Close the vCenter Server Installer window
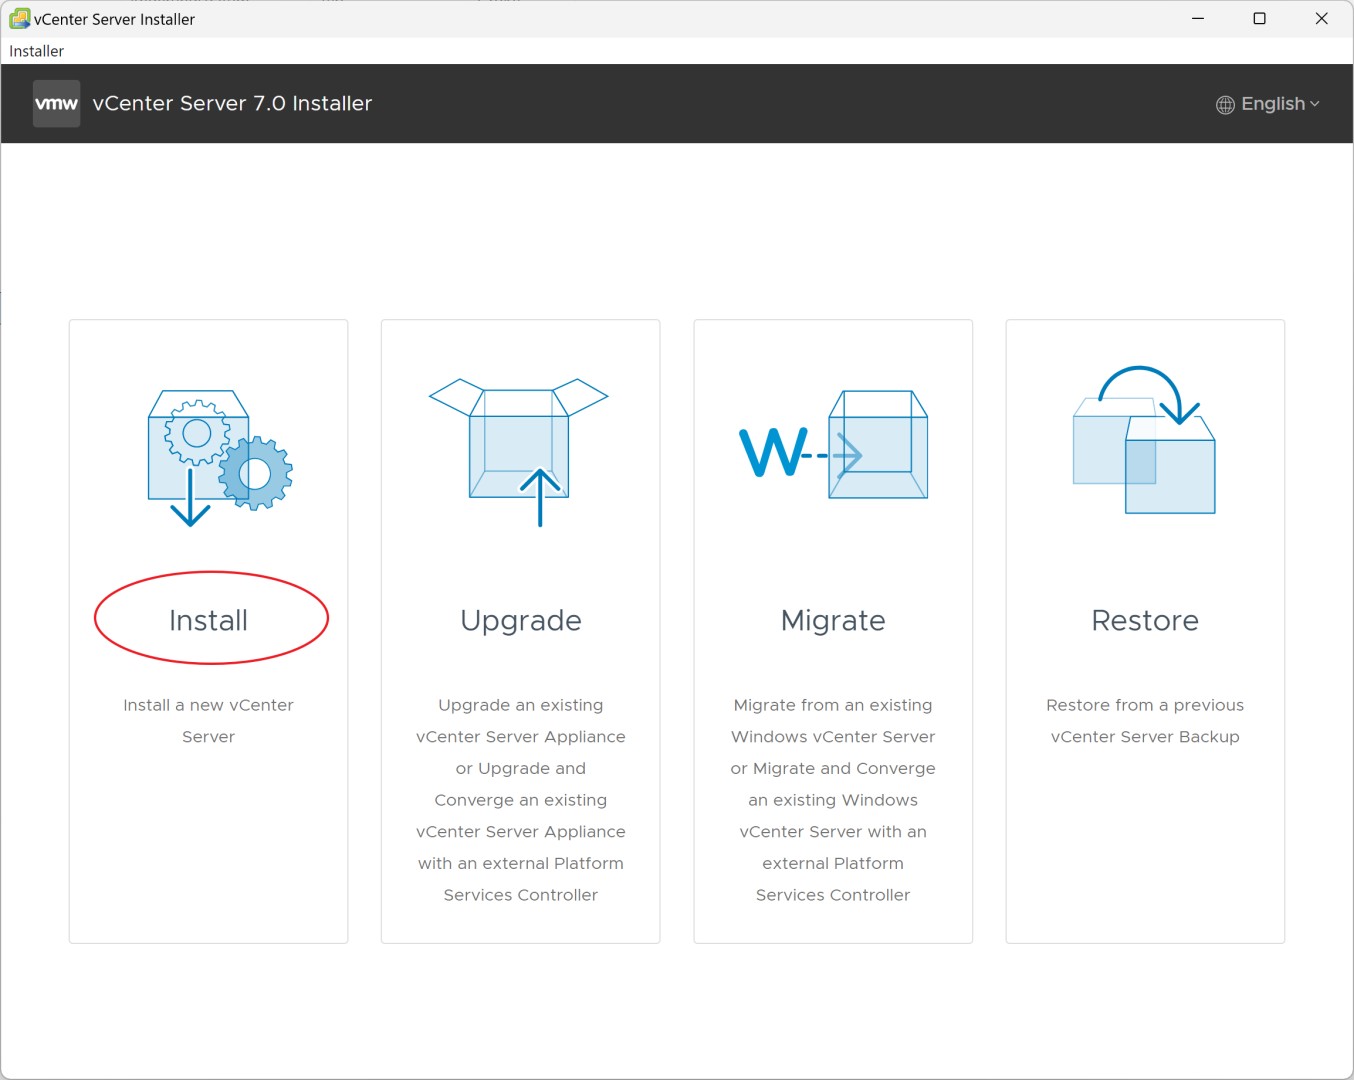Image resolution: width=1354 pixels, height=1080 pixels. click(1321, 19)
